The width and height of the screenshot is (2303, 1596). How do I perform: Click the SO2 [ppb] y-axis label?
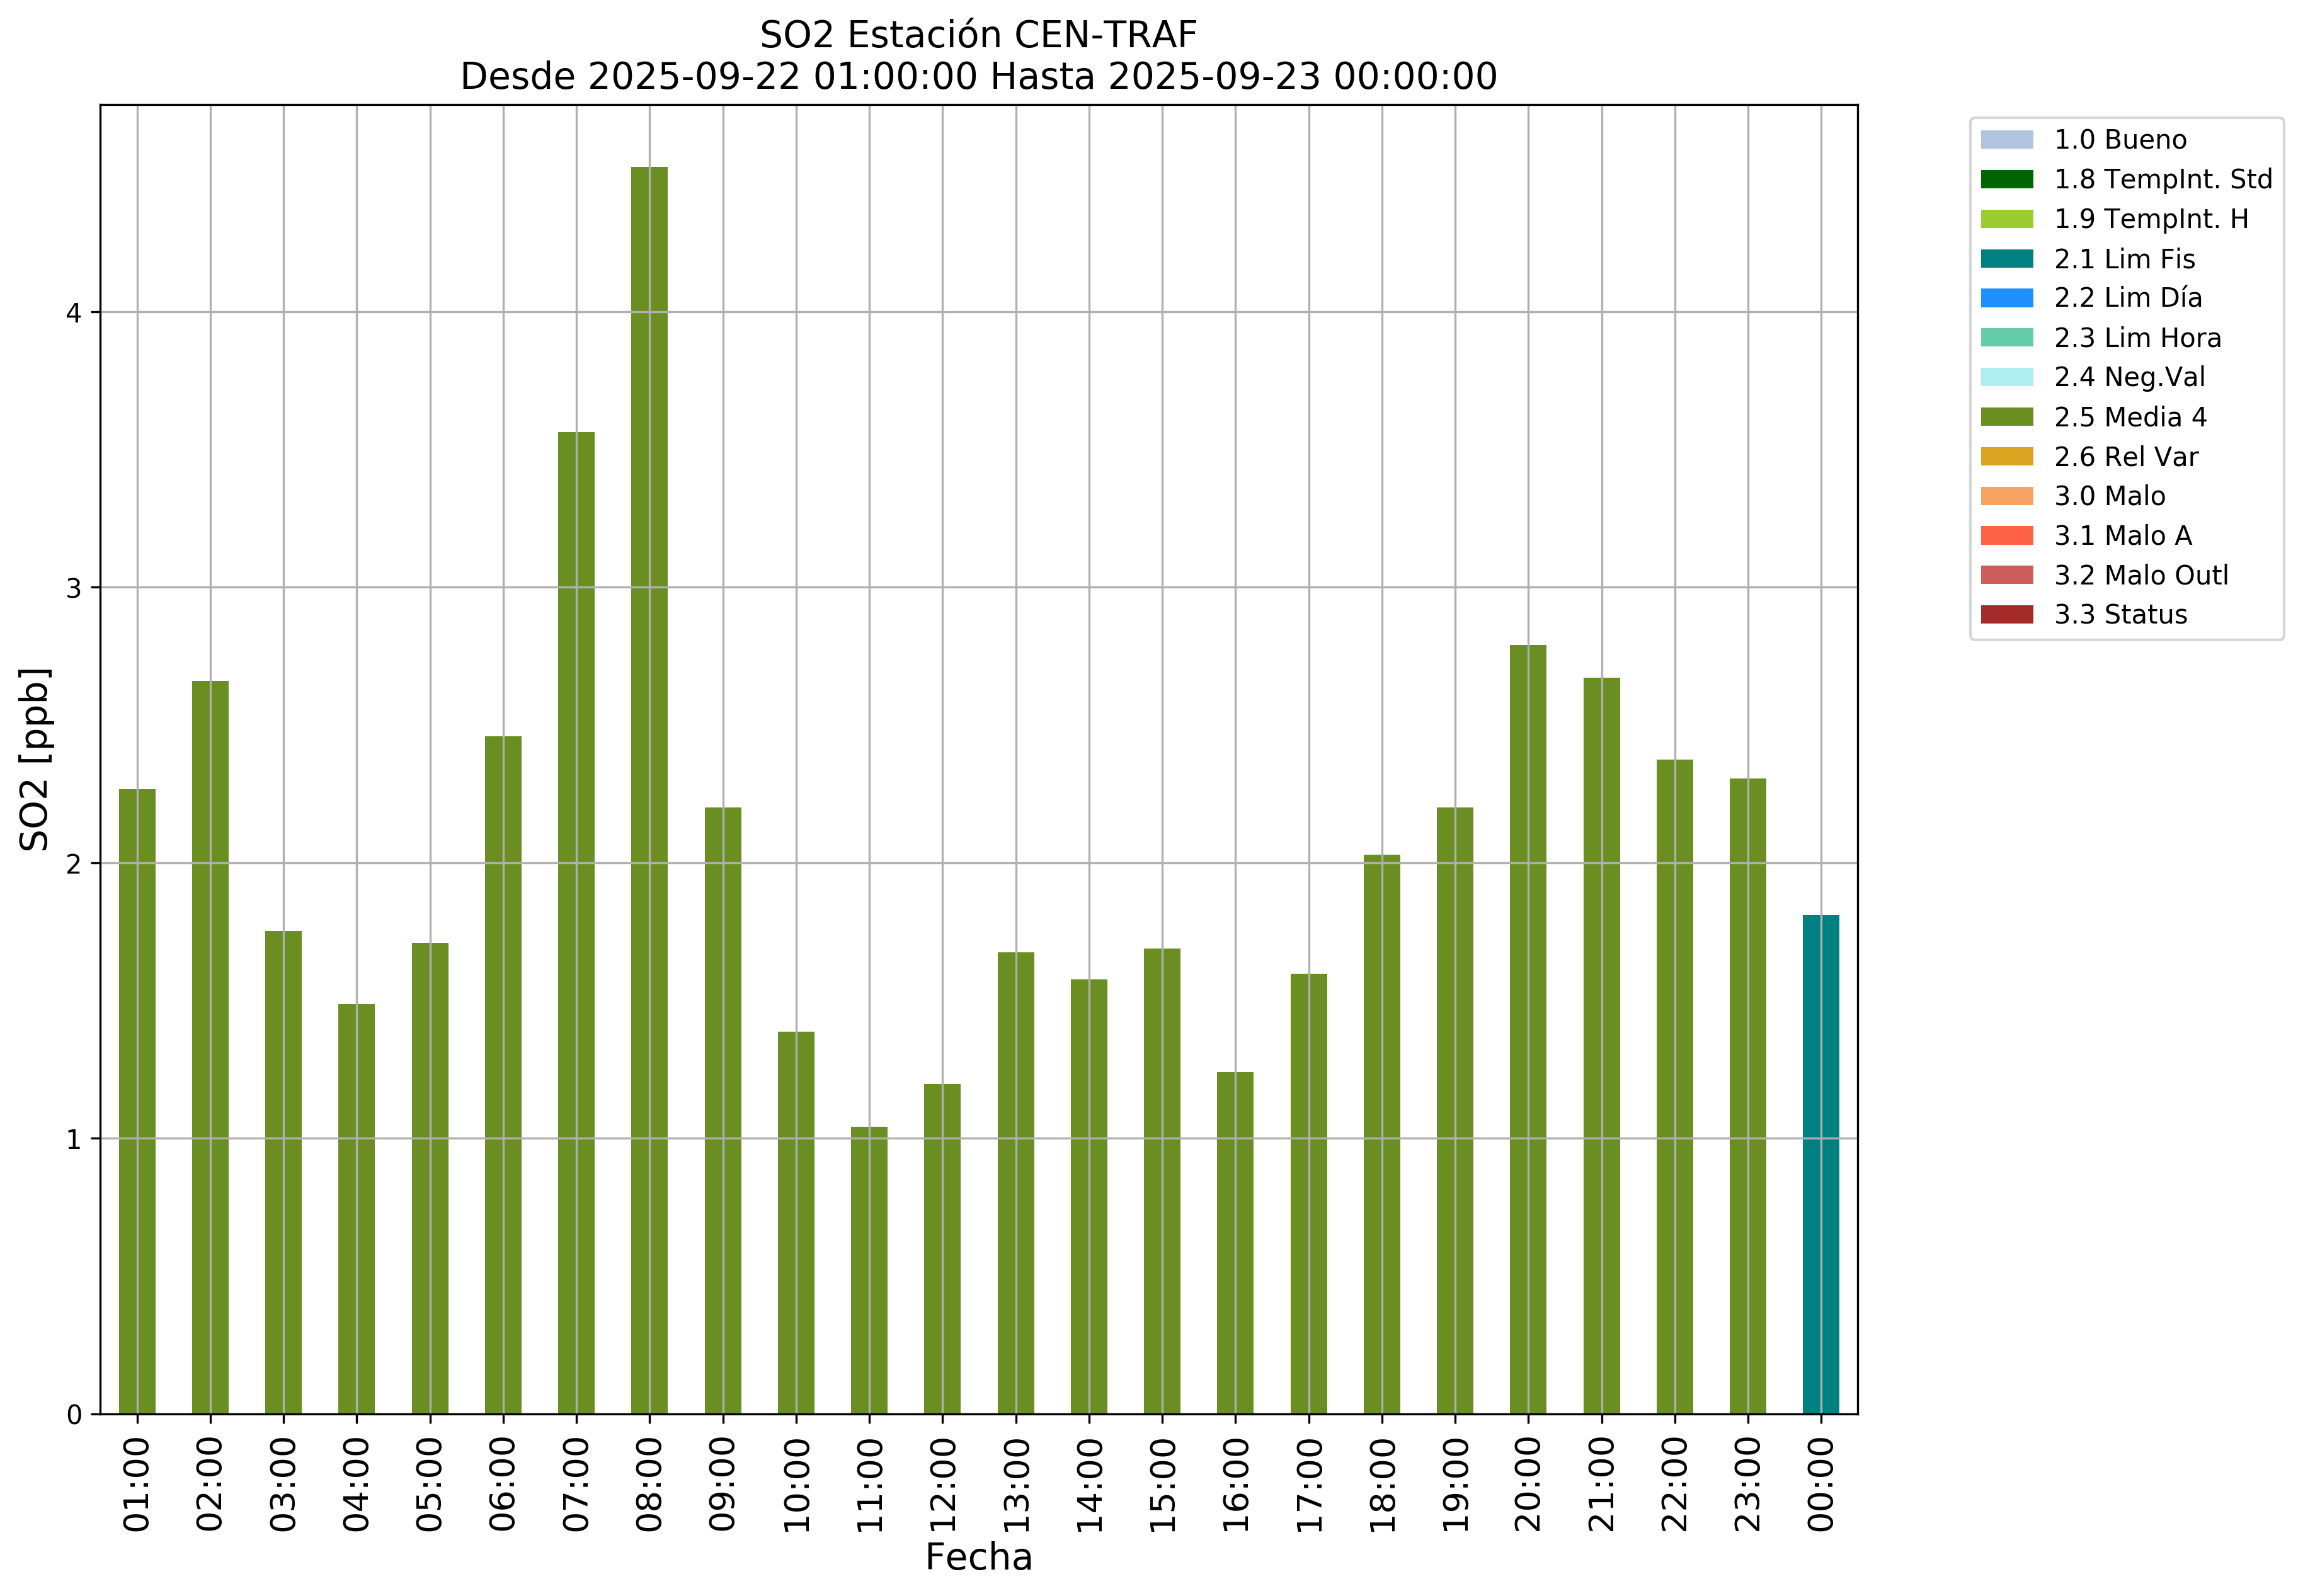tap(34, 758)
